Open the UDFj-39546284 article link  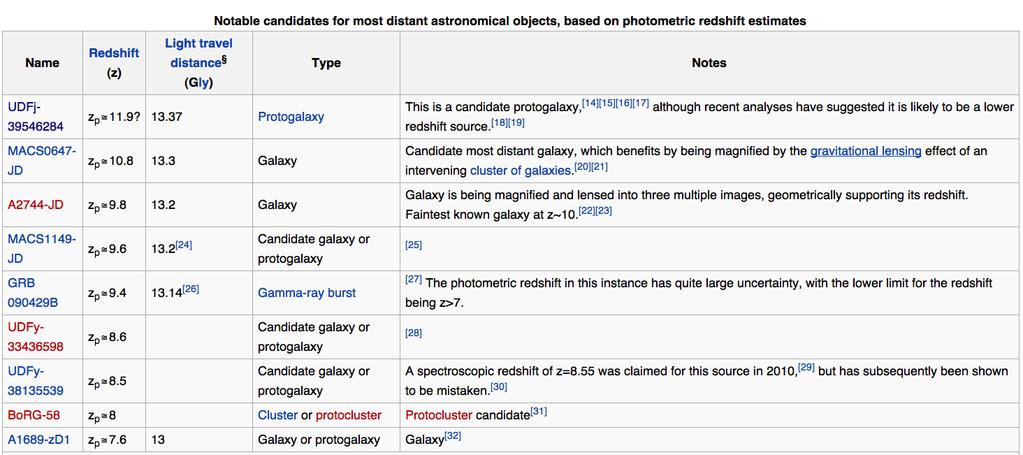[35, 116]
